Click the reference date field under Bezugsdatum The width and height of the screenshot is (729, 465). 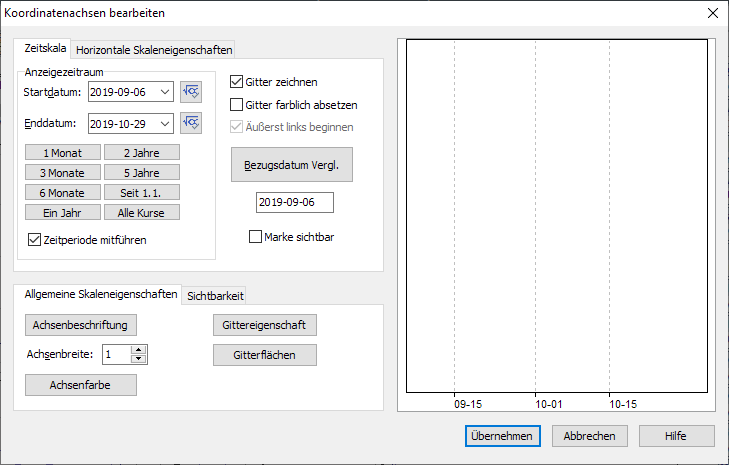(293, 203)
